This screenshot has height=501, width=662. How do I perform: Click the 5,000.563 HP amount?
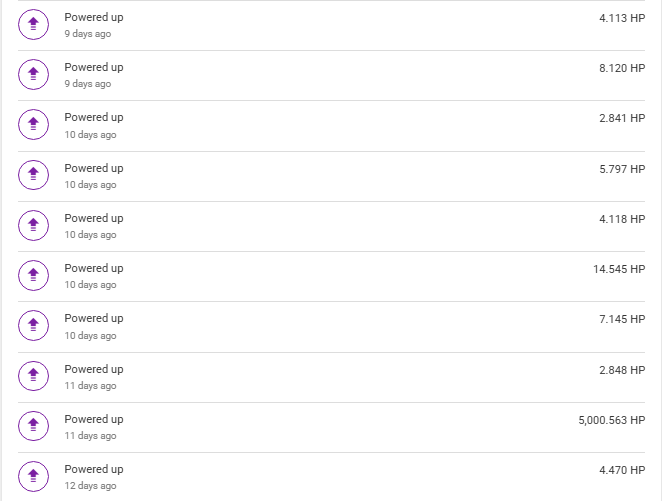pyautogui.click(x=611, y=420)
